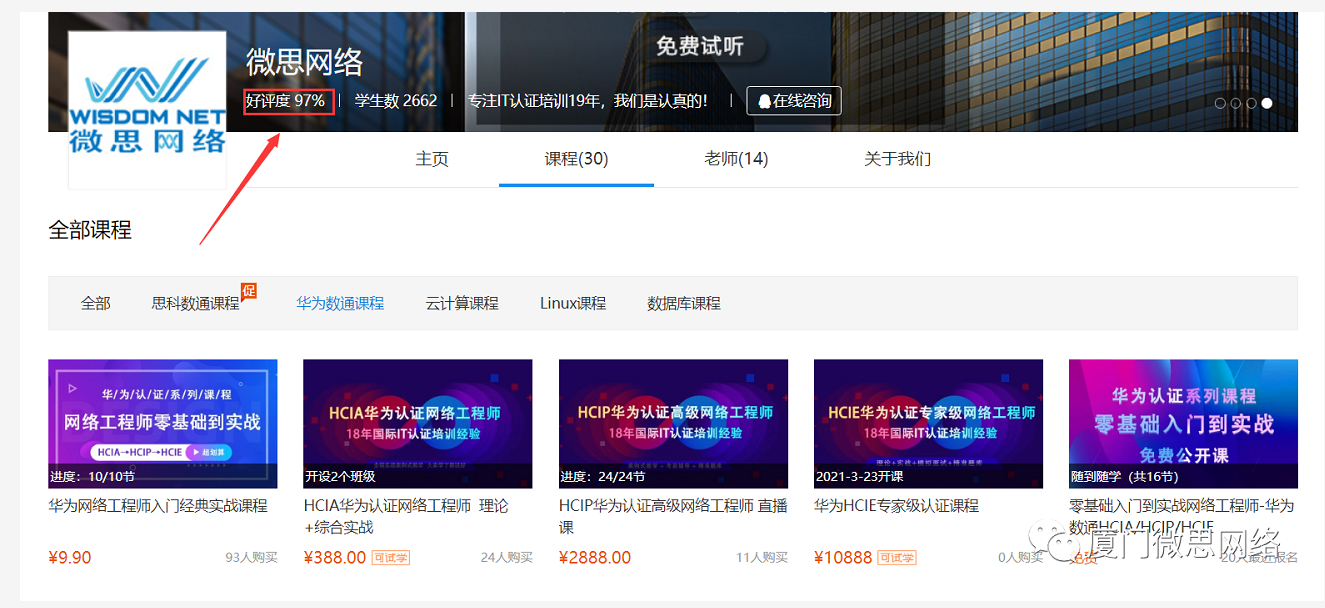This screenshot has height=608, width=1325.
Task: Select the 华为数通课程 category filter
Action: pyautogui.click(x=340, y=303)
